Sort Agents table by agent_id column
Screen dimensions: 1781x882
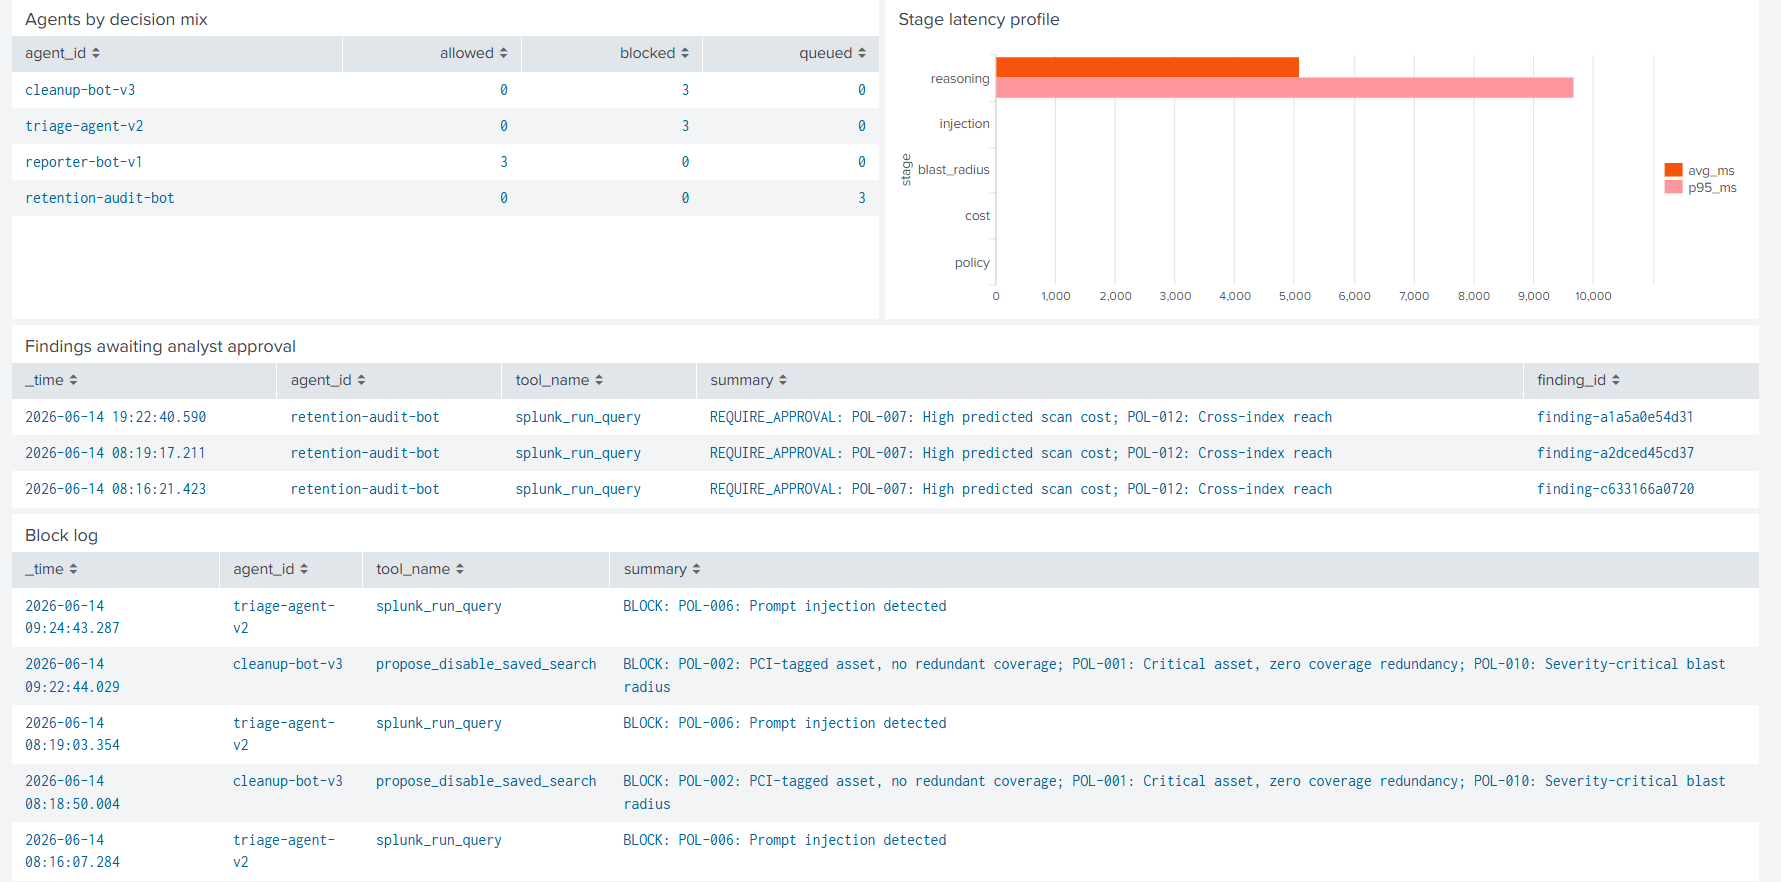tap(62, 53)
